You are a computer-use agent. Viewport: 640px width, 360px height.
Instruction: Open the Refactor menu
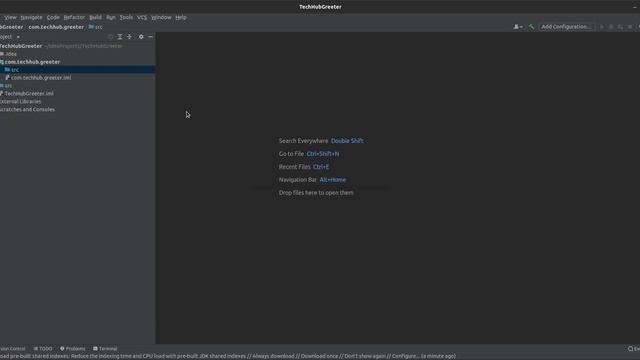point(74,18)
